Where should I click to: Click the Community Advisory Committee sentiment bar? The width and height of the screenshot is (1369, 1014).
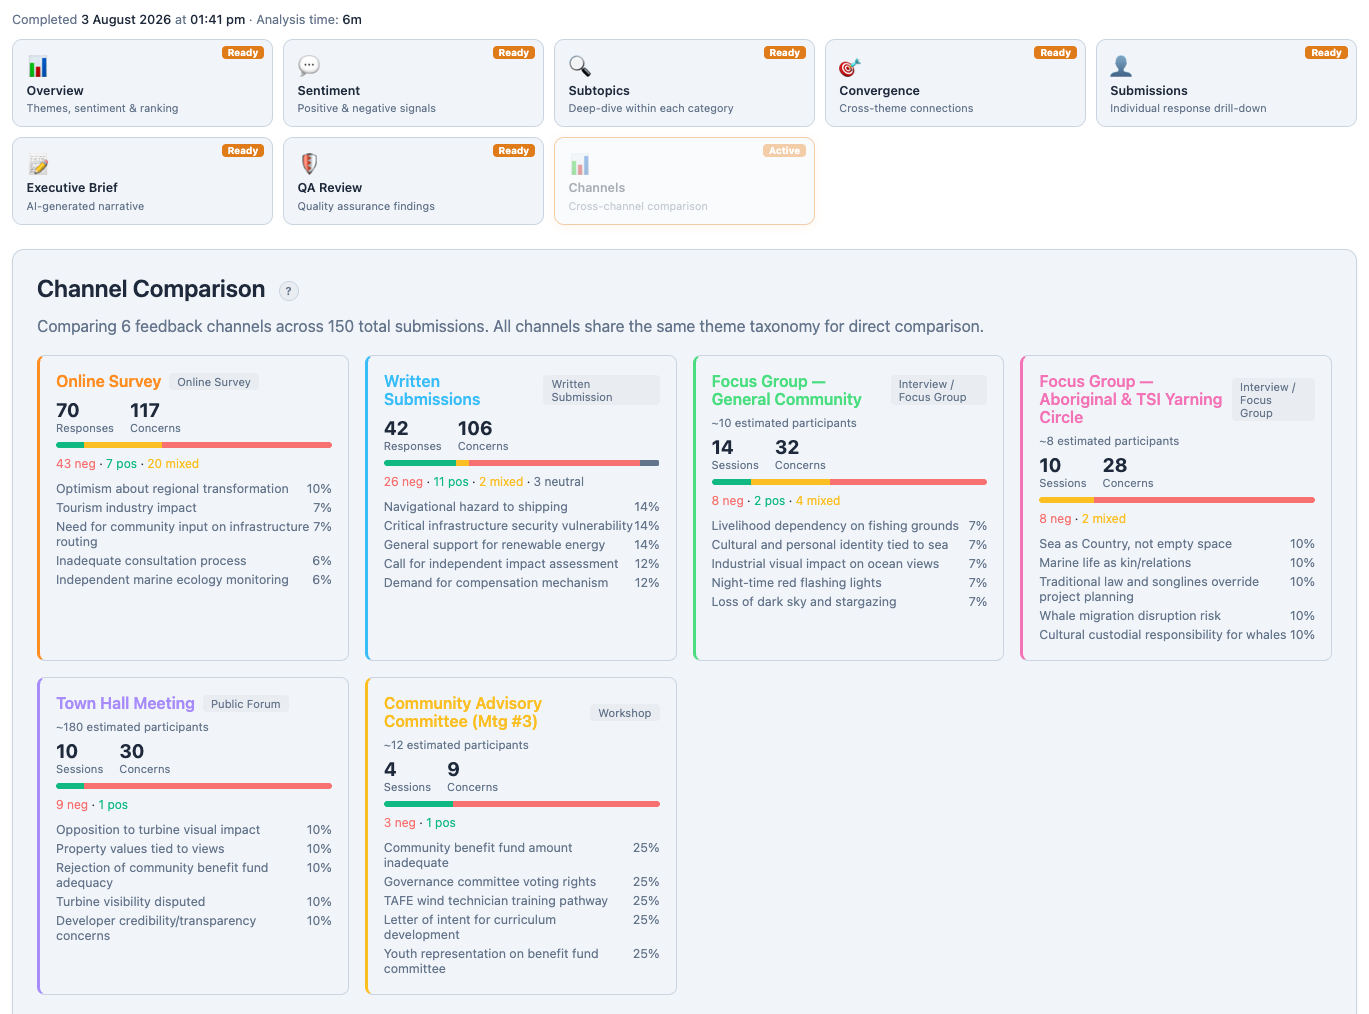point(522,804)
